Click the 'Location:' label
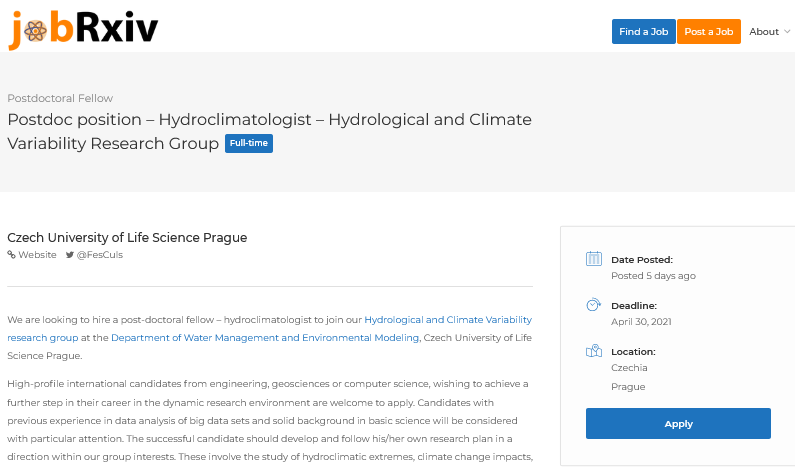Image resolution: width=795 pixels, height=468 pixels. (633, 352)
